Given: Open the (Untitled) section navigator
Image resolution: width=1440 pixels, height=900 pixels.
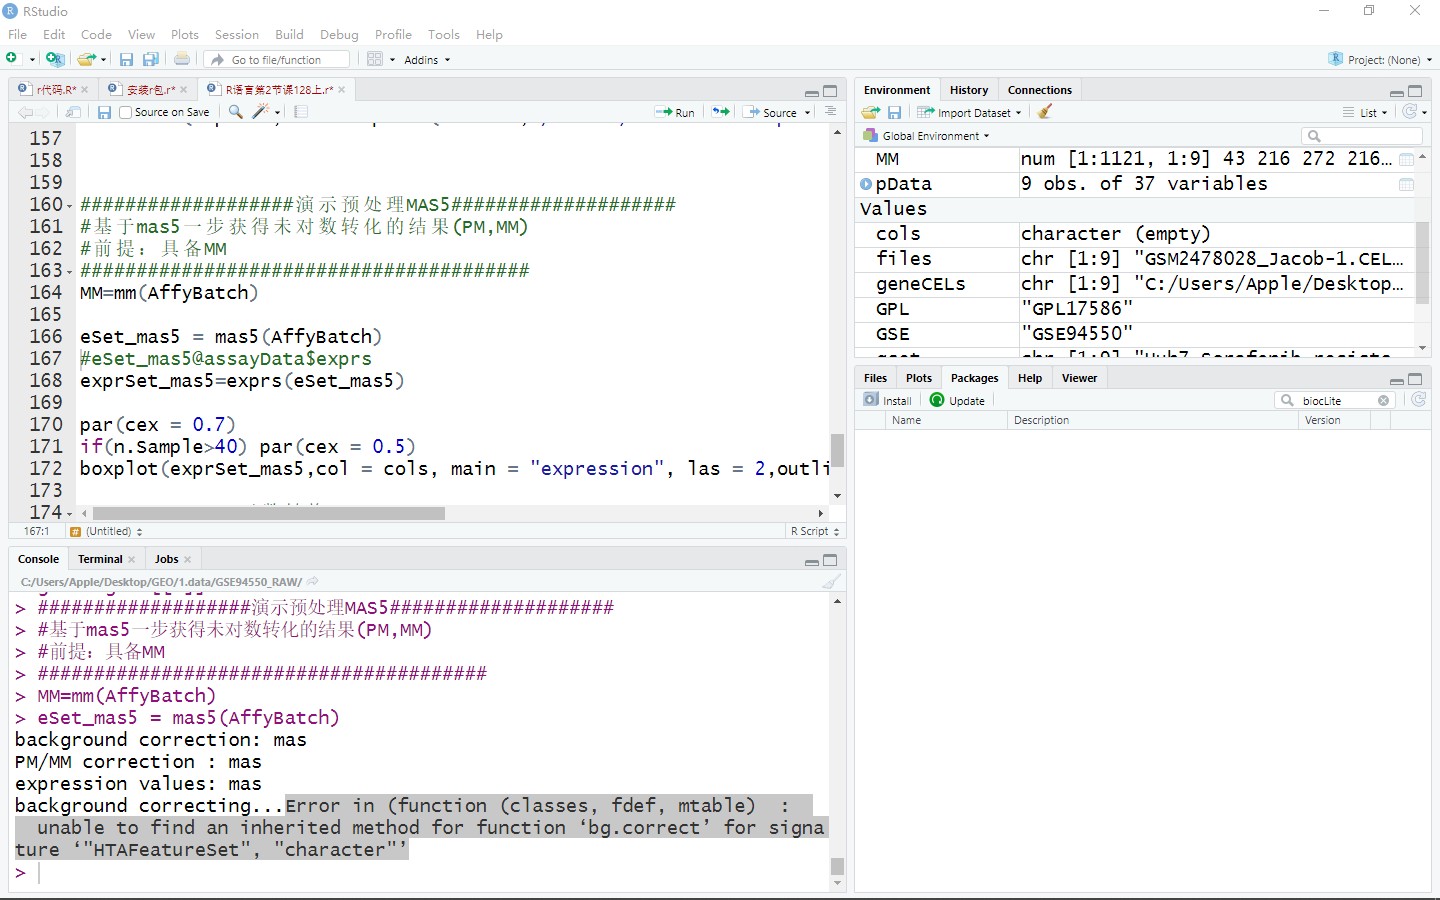Looking at the screenshot, I should coord(106,531).
